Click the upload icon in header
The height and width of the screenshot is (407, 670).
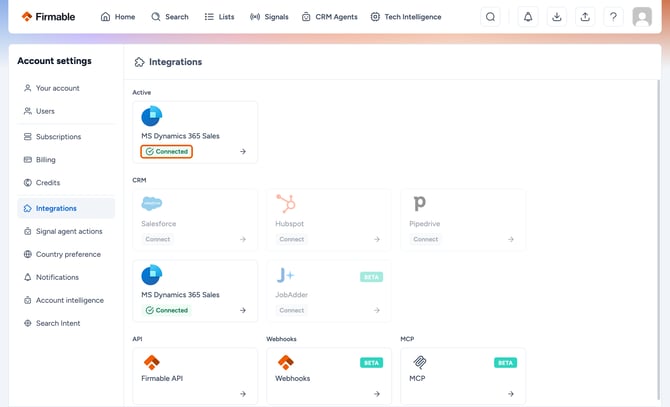pyautogui.click(x=585, y=17)
